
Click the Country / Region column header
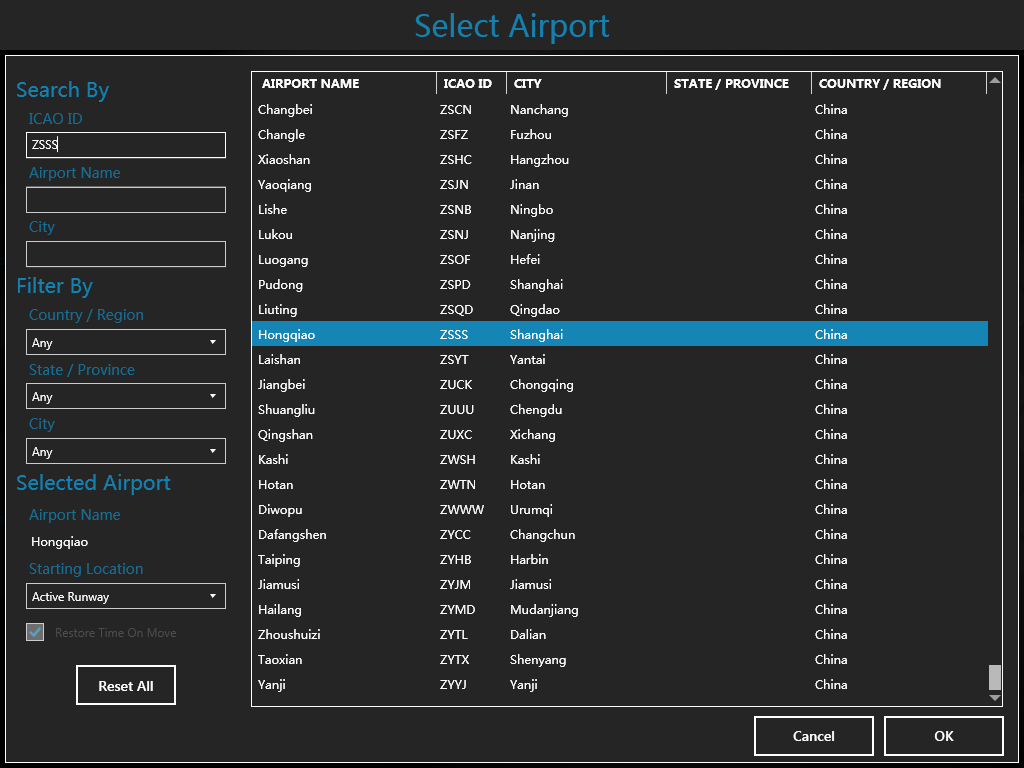(x=897, y=83)
